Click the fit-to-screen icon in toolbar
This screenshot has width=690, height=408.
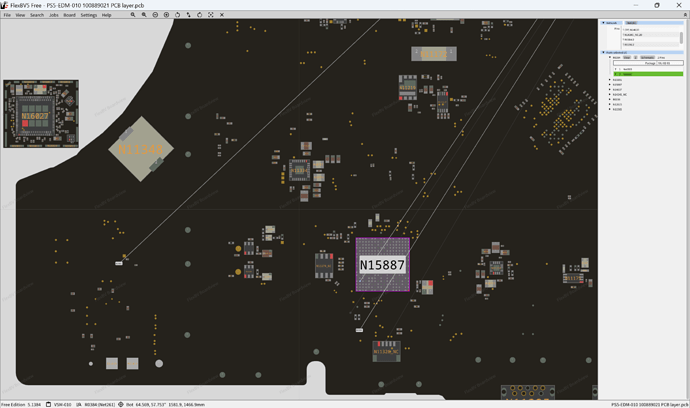coord(211,15)
